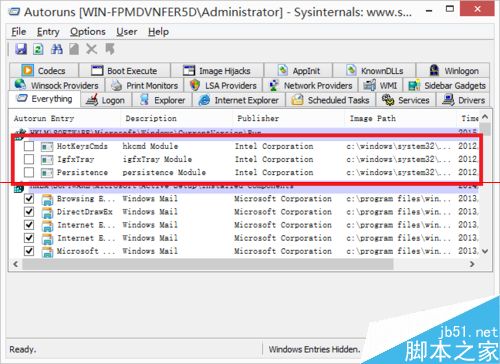Click 'Microsoft Corporation' in the DirectDrawEx row
500x364 pixels.
point(283,212)
